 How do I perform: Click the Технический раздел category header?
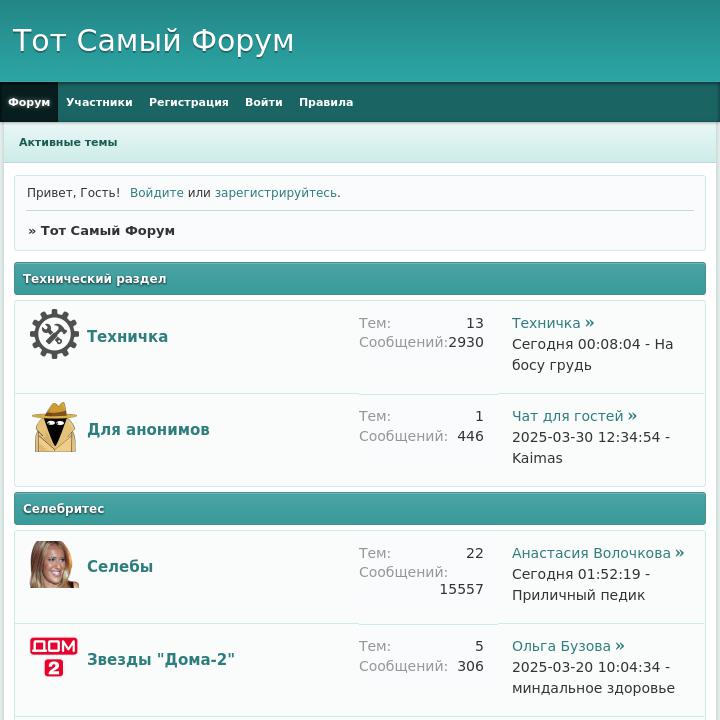click(360, 279)
